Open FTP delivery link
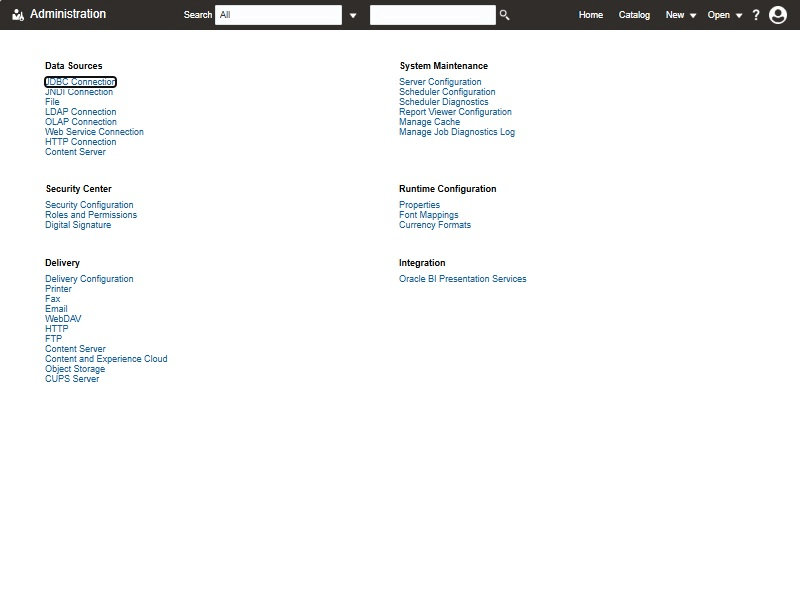800x600 pixels. (53, 339)
